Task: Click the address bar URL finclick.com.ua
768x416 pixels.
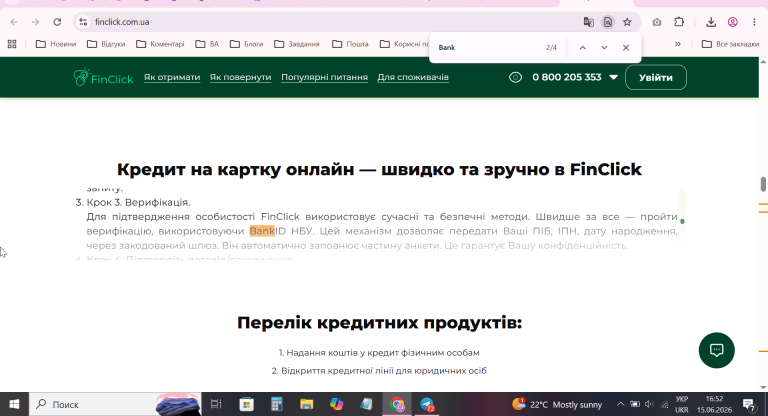Action: click(122, 22)
